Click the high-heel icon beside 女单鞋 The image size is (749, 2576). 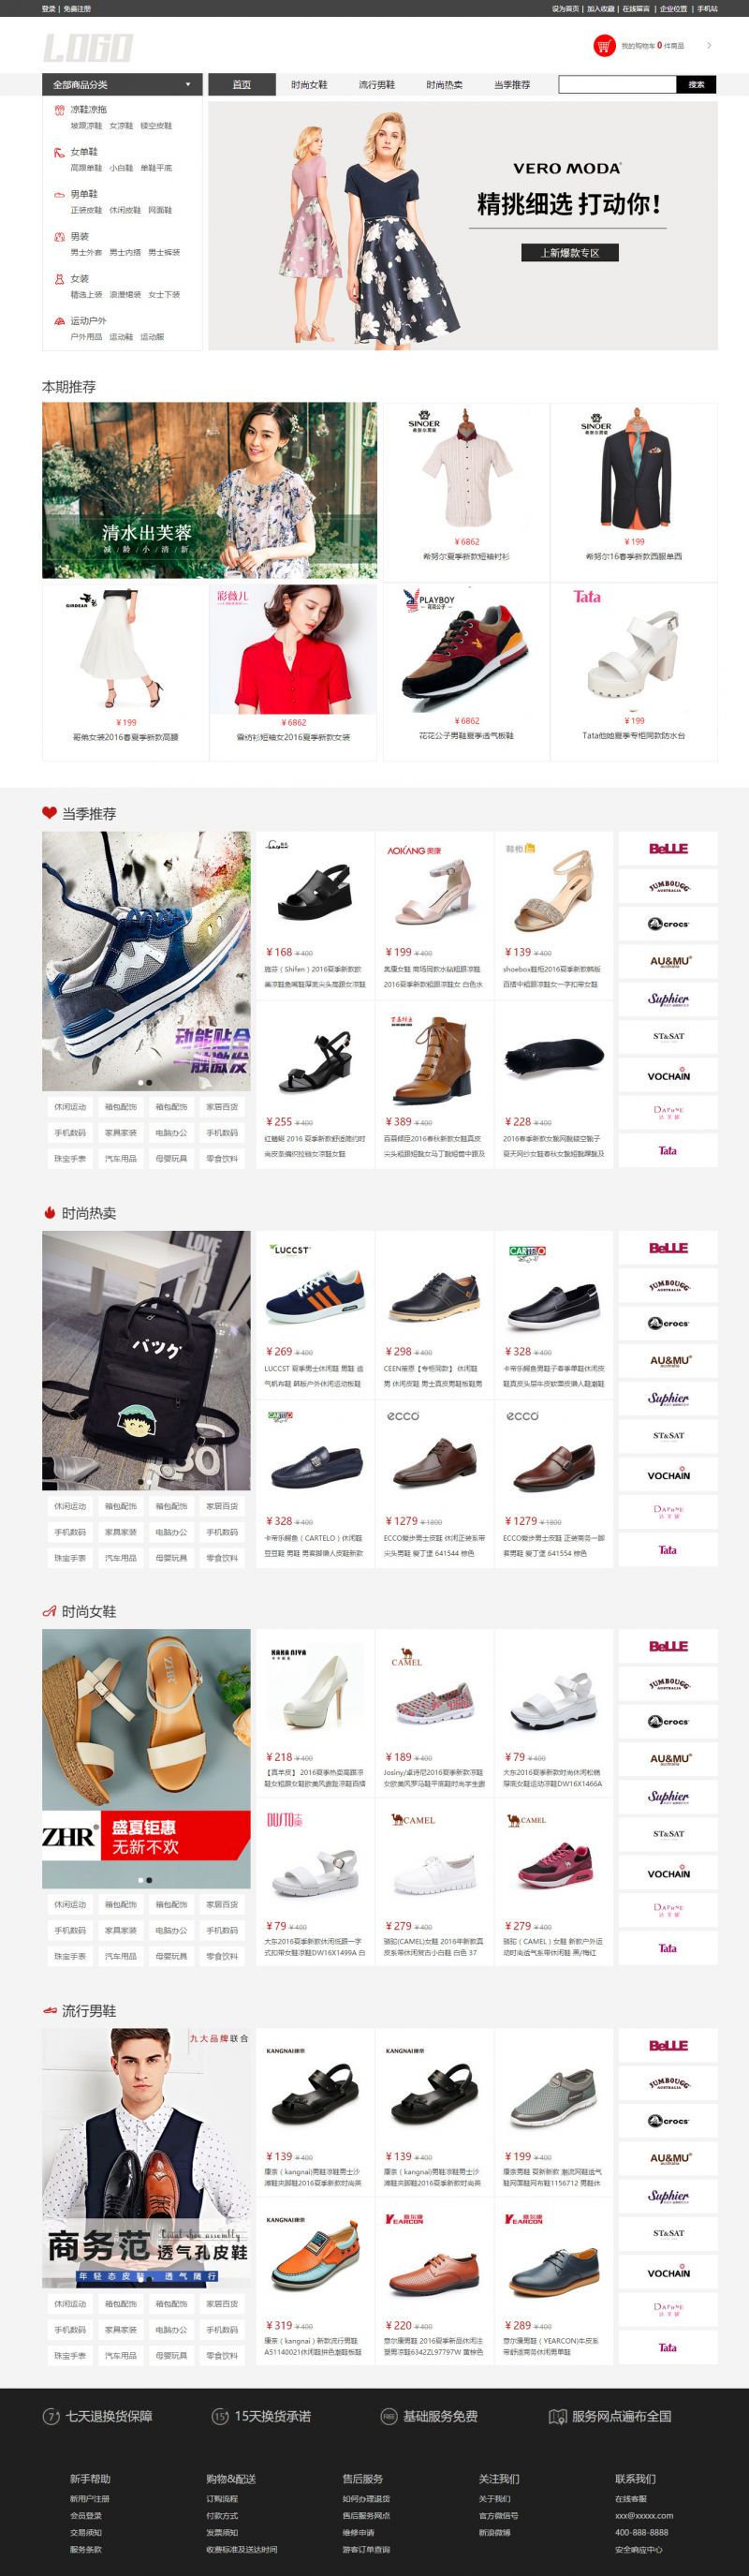[60, 152]
